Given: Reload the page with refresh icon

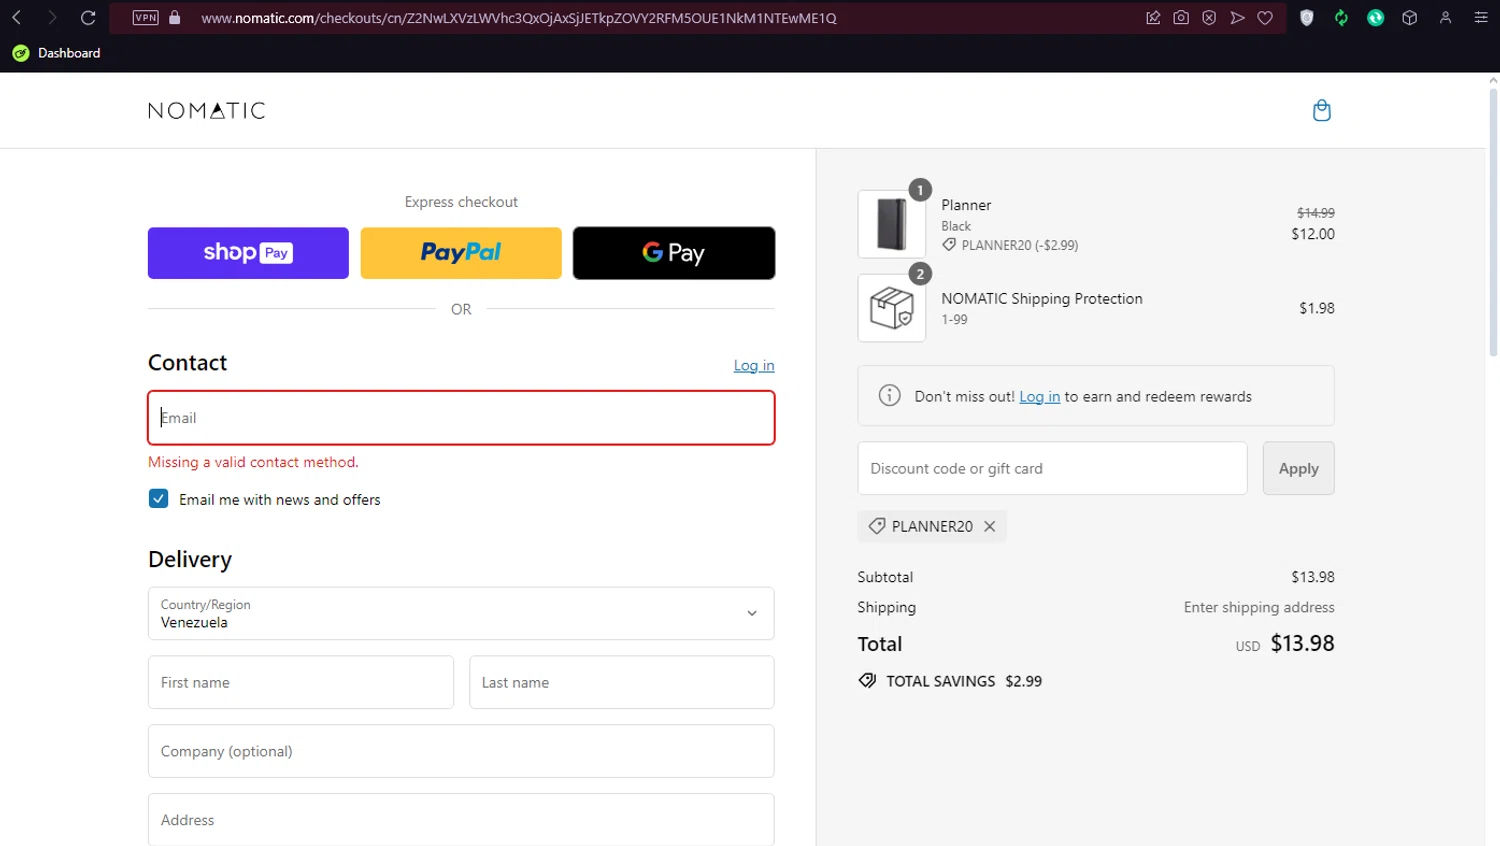Looking at the screenshot, I should tap(88, 18).
